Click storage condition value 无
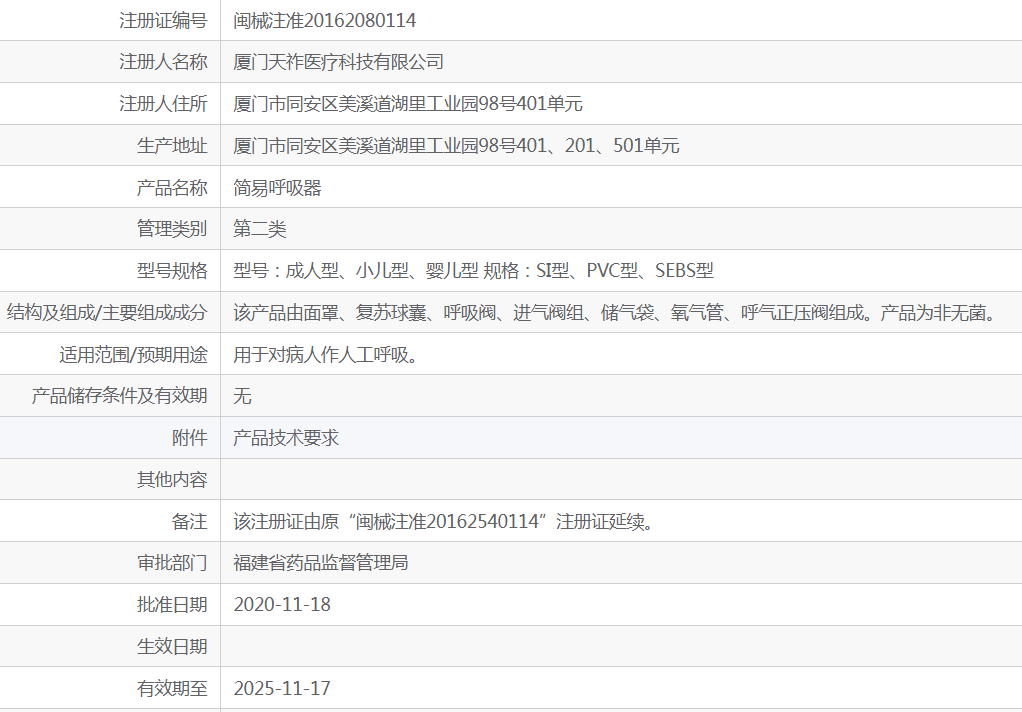 242,396
